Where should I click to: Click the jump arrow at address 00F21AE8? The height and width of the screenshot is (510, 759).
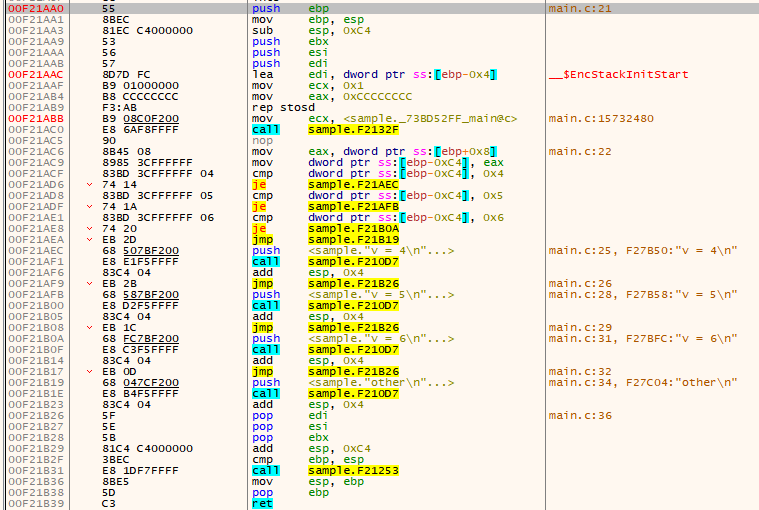[x=89, y=228]
